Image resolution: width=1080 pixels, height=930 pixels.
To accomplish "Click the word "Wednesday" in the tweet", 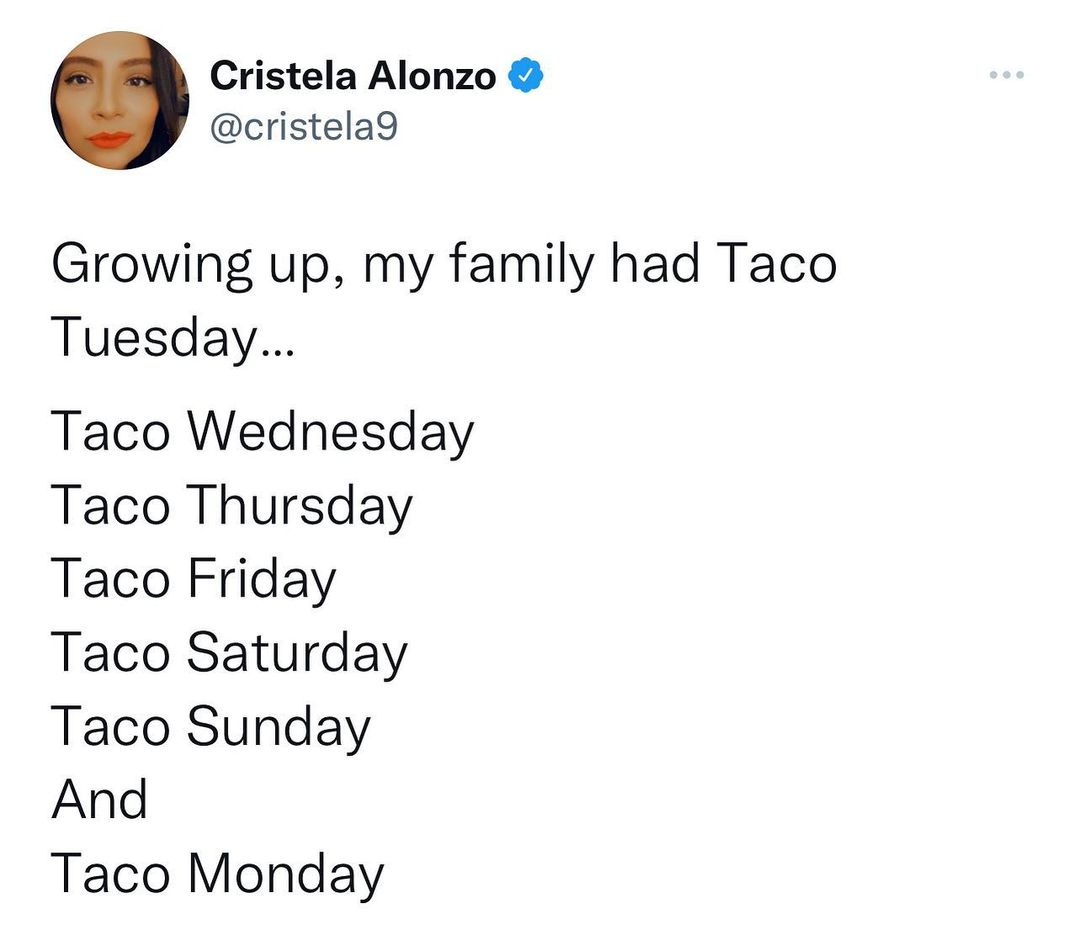I will [330, 432].
